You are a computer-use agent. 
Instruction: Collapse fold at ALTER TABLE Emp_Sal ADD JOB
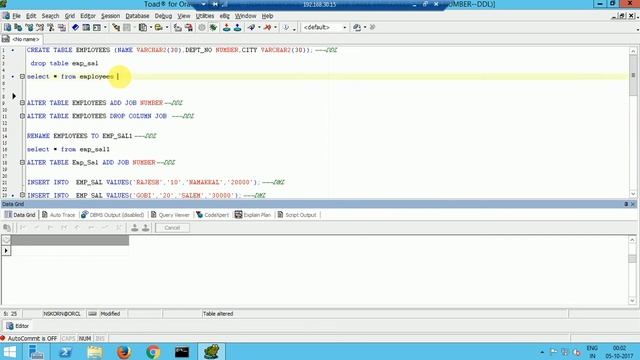(x=22, y=162)
